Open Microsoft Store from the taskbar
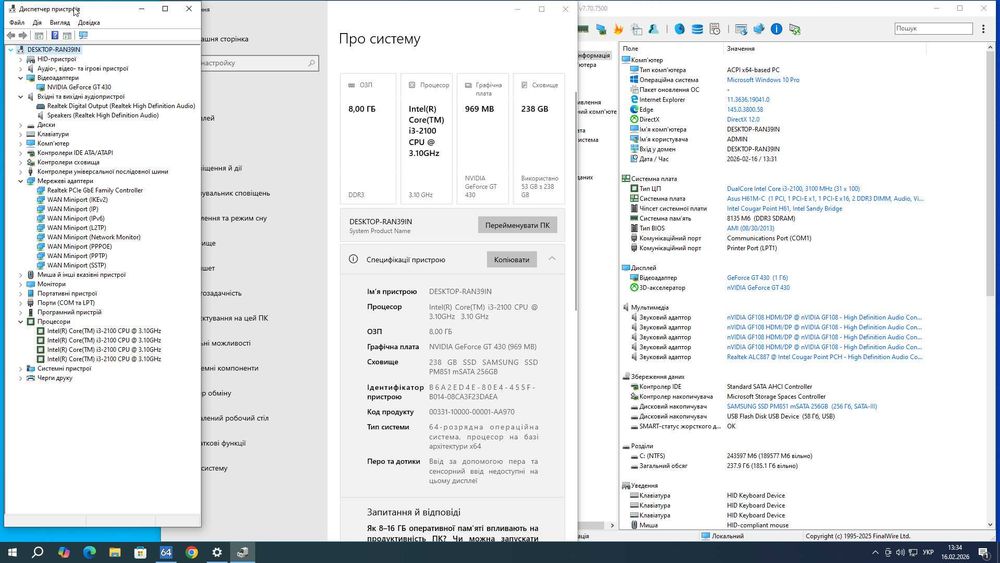The image size is (1000, 563). 140,552
